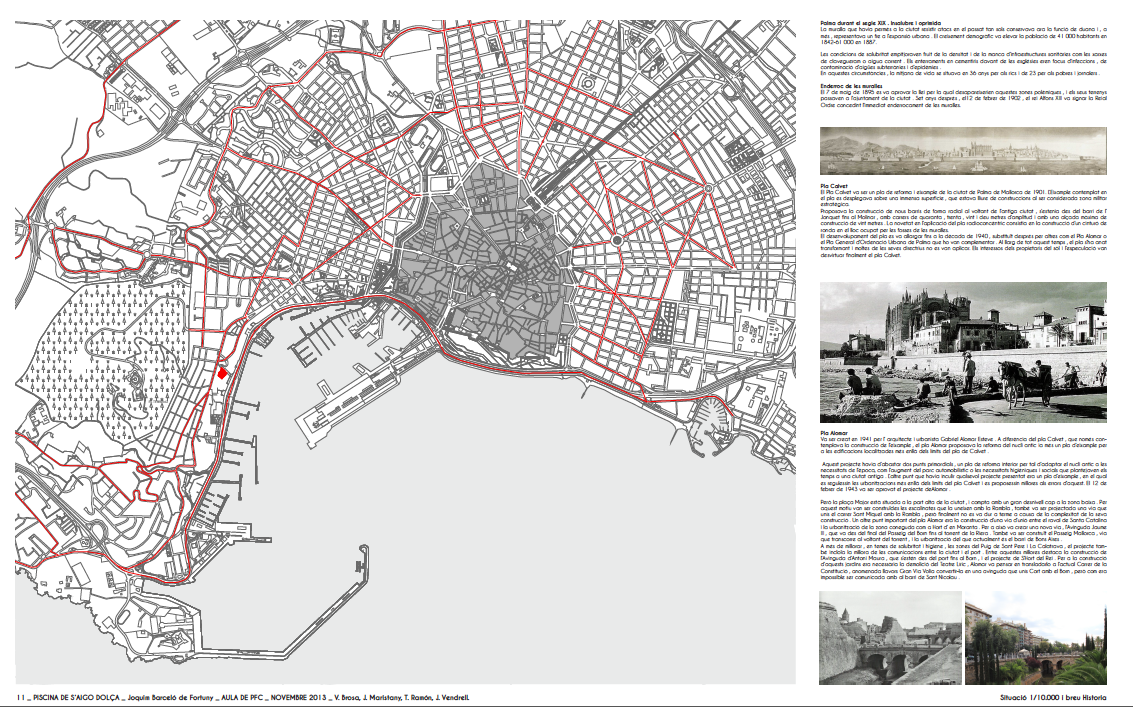The image size is (1133, 707).
Task: Click the circular plaza symbol east of old town
Action: coord(617,241)
